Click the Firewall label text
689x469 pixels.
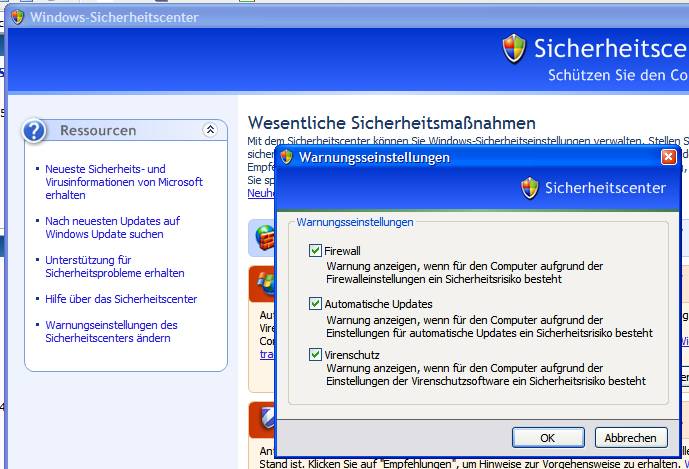pos(342,251)
